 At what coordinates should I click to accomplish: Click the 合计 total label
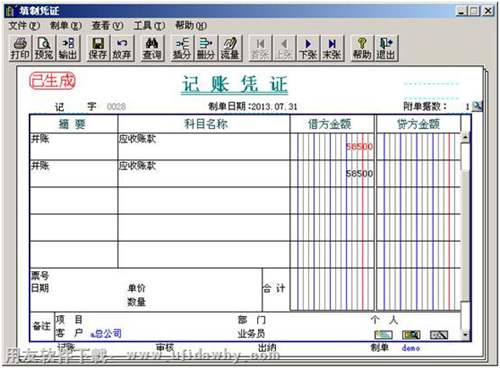(x=274, y=288)
